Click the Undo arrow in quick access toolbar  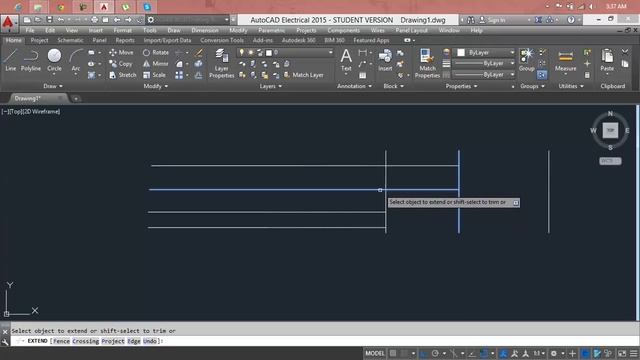coord(61,20)
